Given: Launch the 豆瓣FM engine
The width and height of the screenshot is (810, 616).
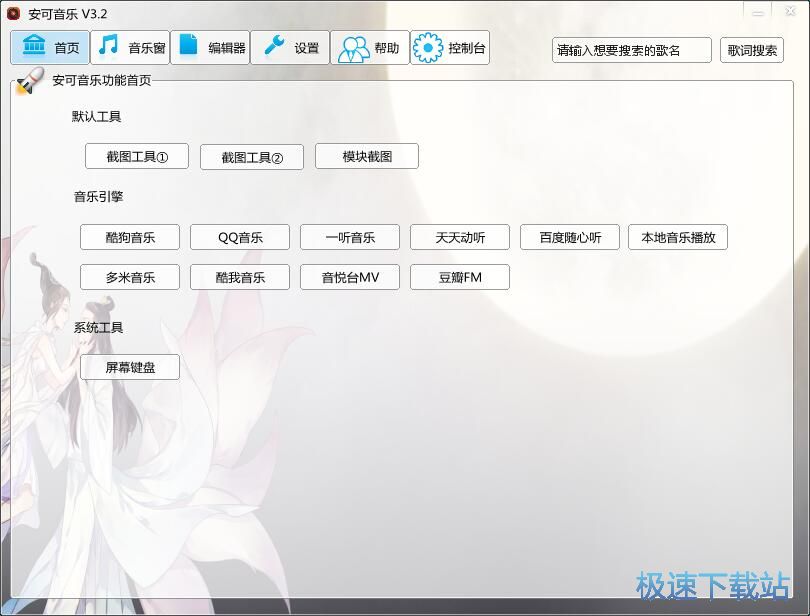Looking at the screenshot, I should click(x=460, y=277).
